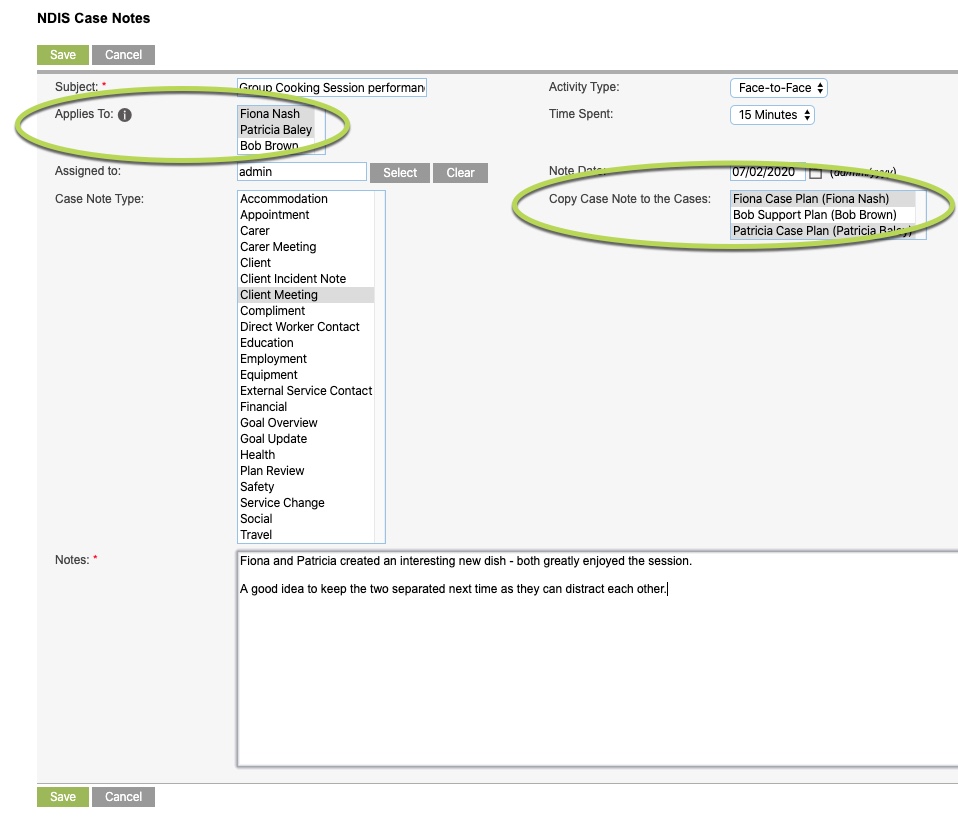Click the bottom Save button
958x817 pixels.
point(63,796)
